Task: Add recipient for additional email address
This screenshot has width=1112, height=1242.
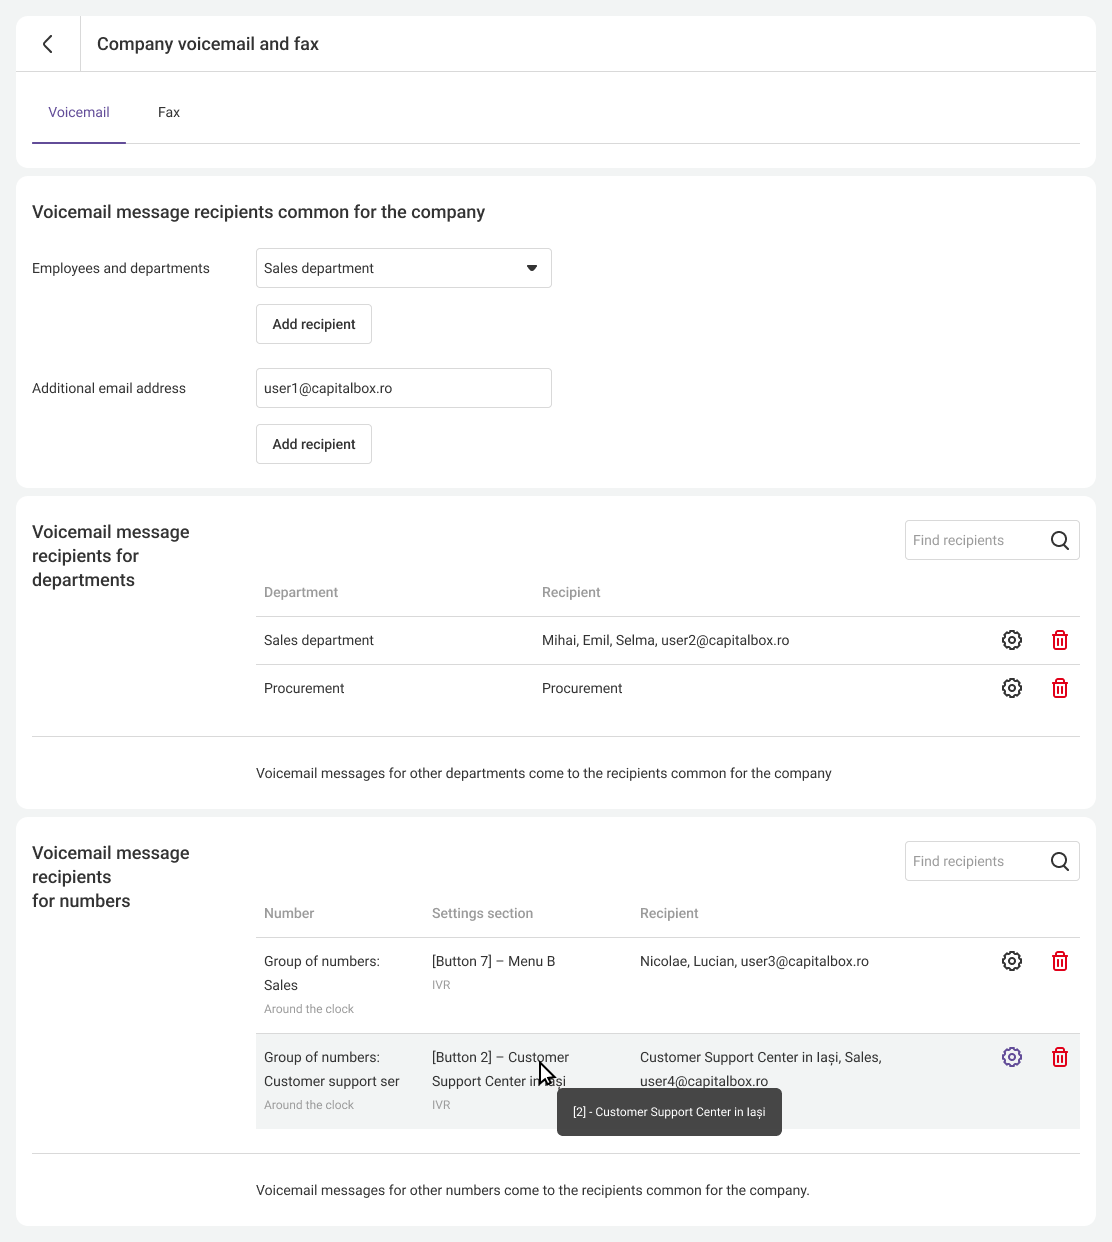Action: point(314,444)
